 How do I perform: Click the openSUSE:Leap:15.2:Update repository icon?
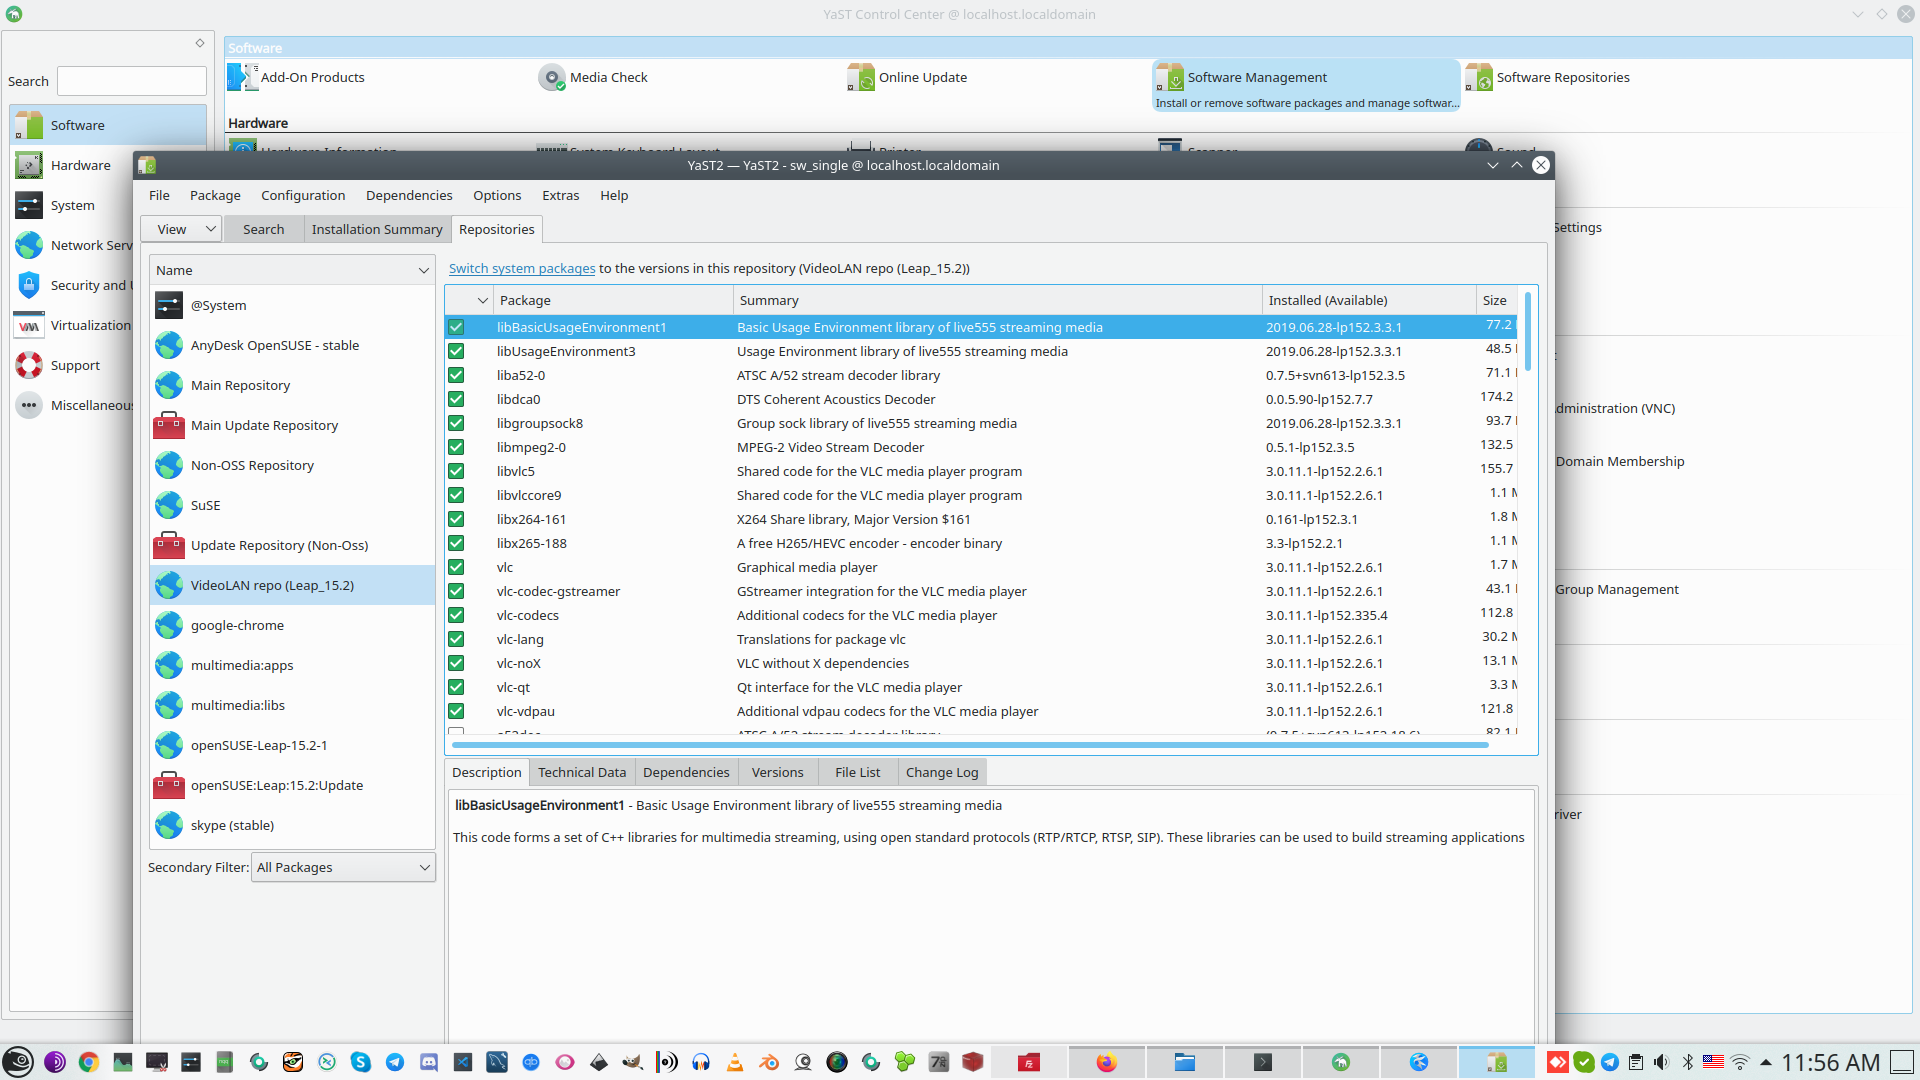click(x=169, y=786)
